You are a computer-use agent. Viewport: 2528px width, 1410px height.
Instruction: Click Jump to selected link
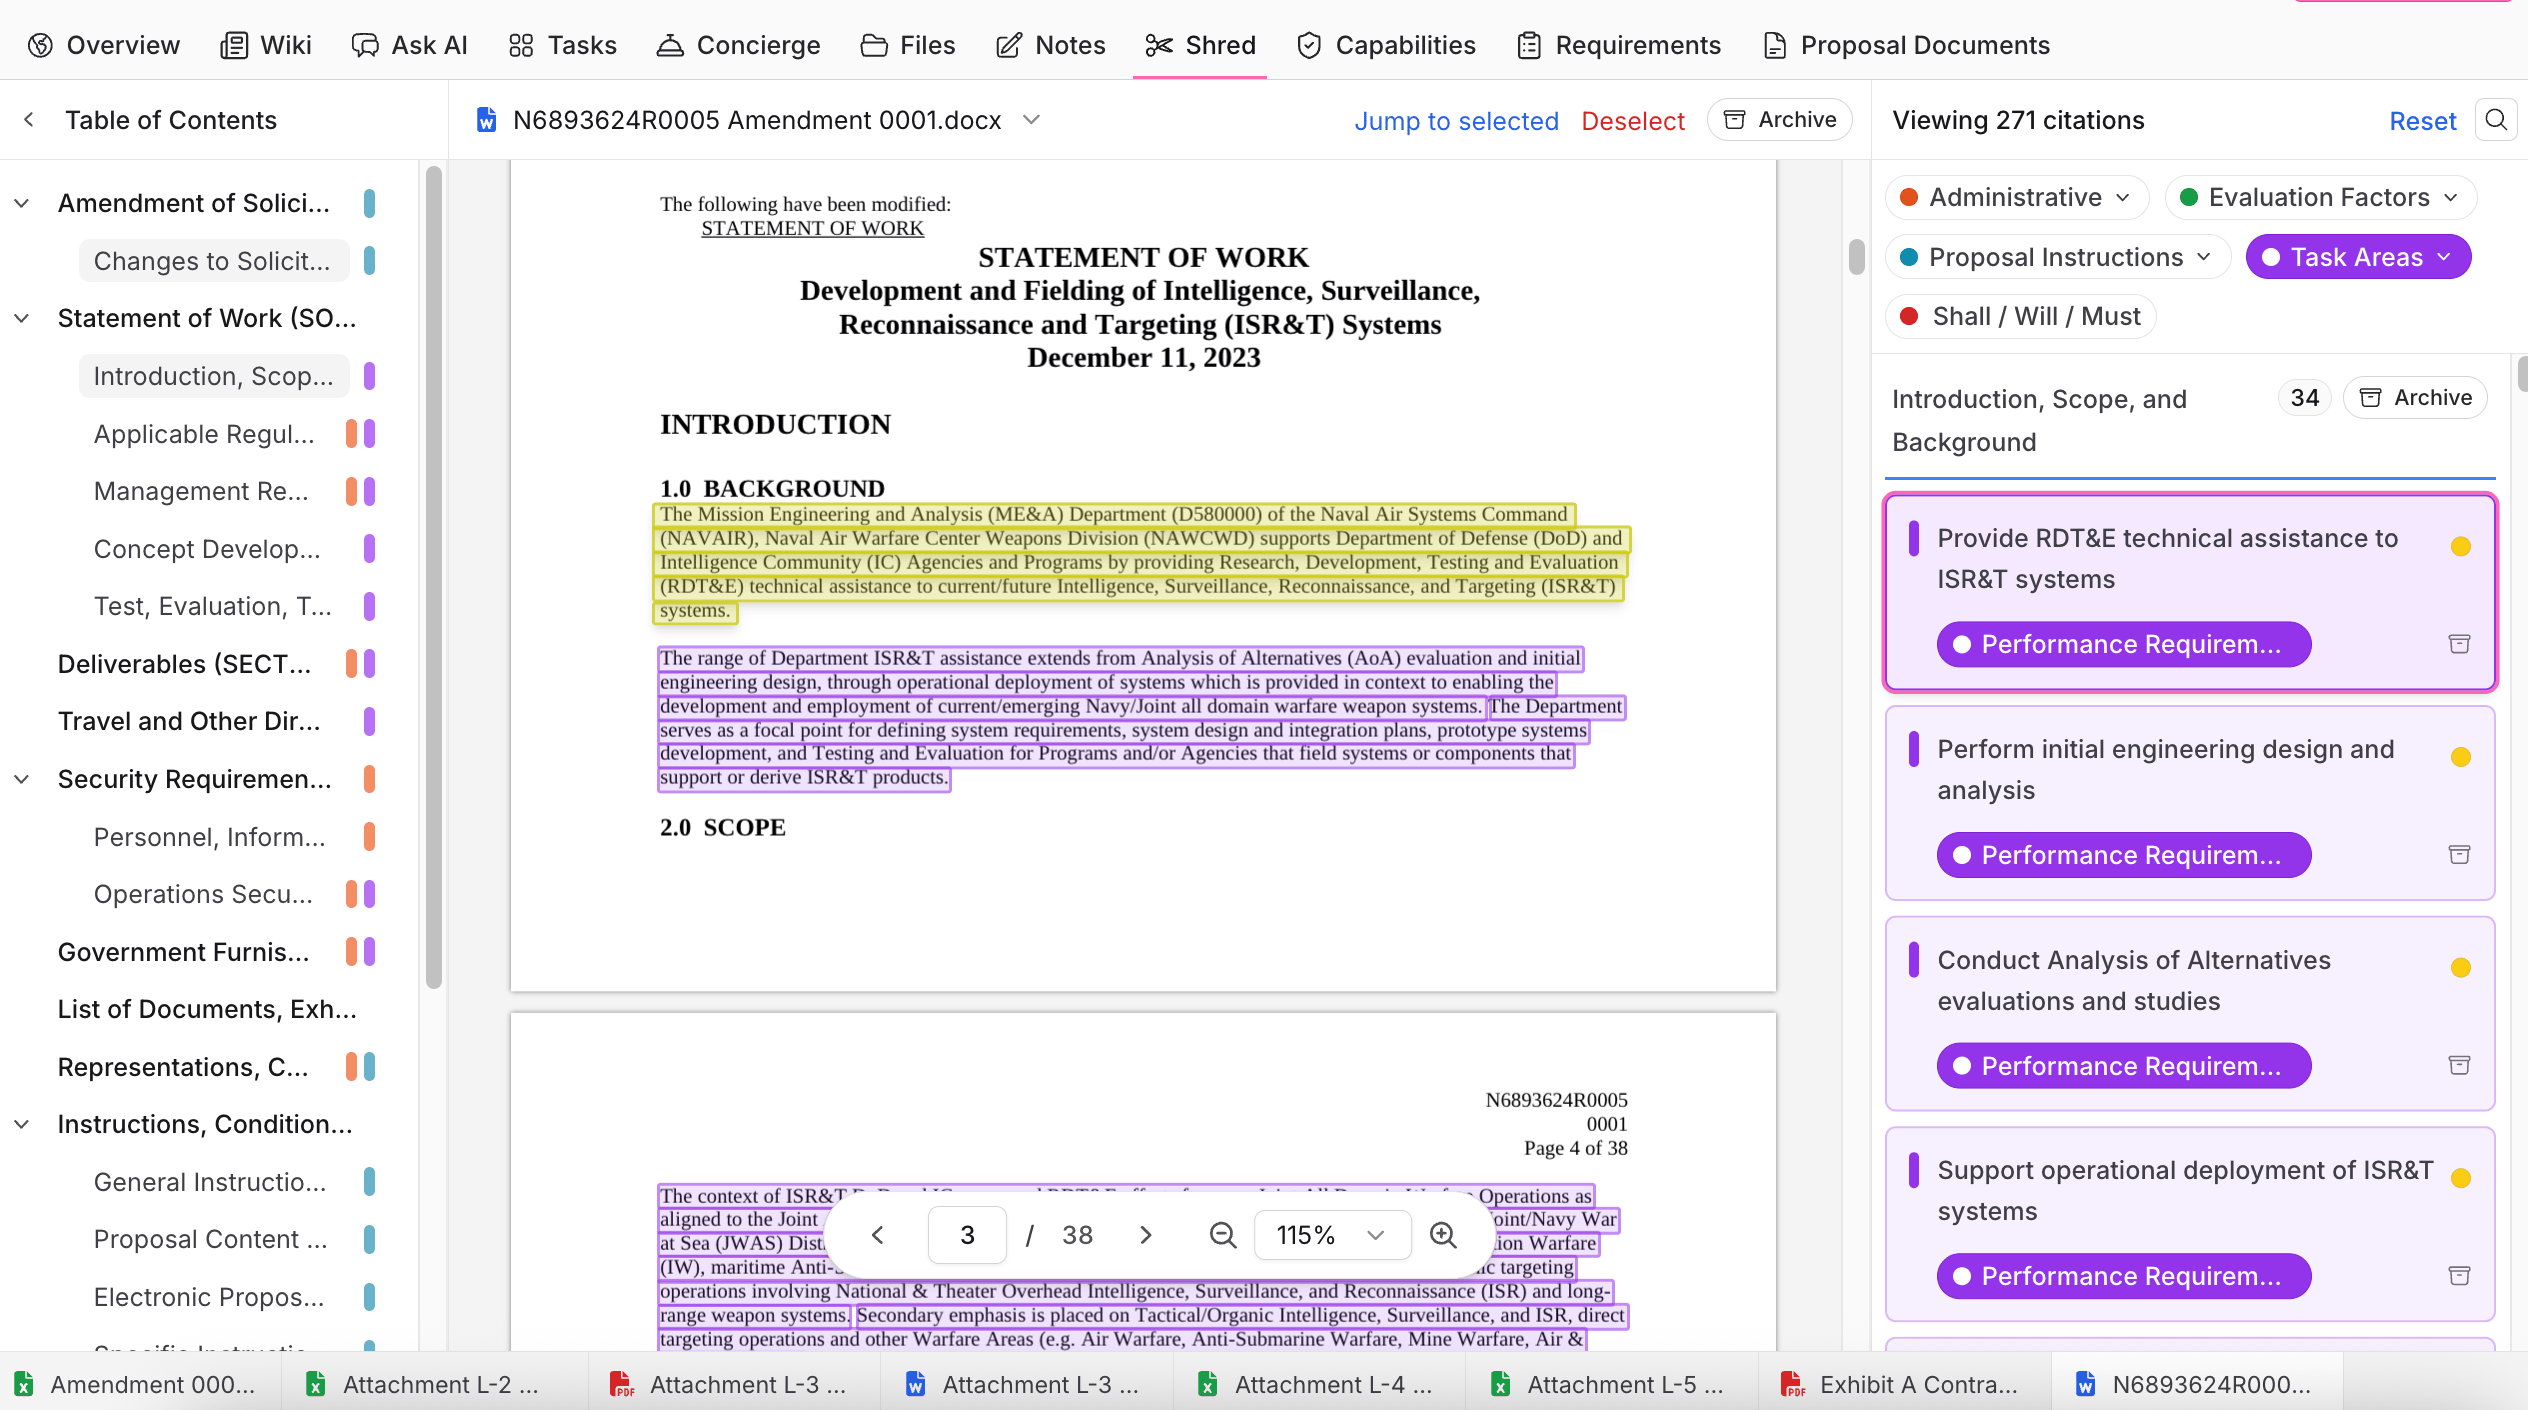(1456, 121)
